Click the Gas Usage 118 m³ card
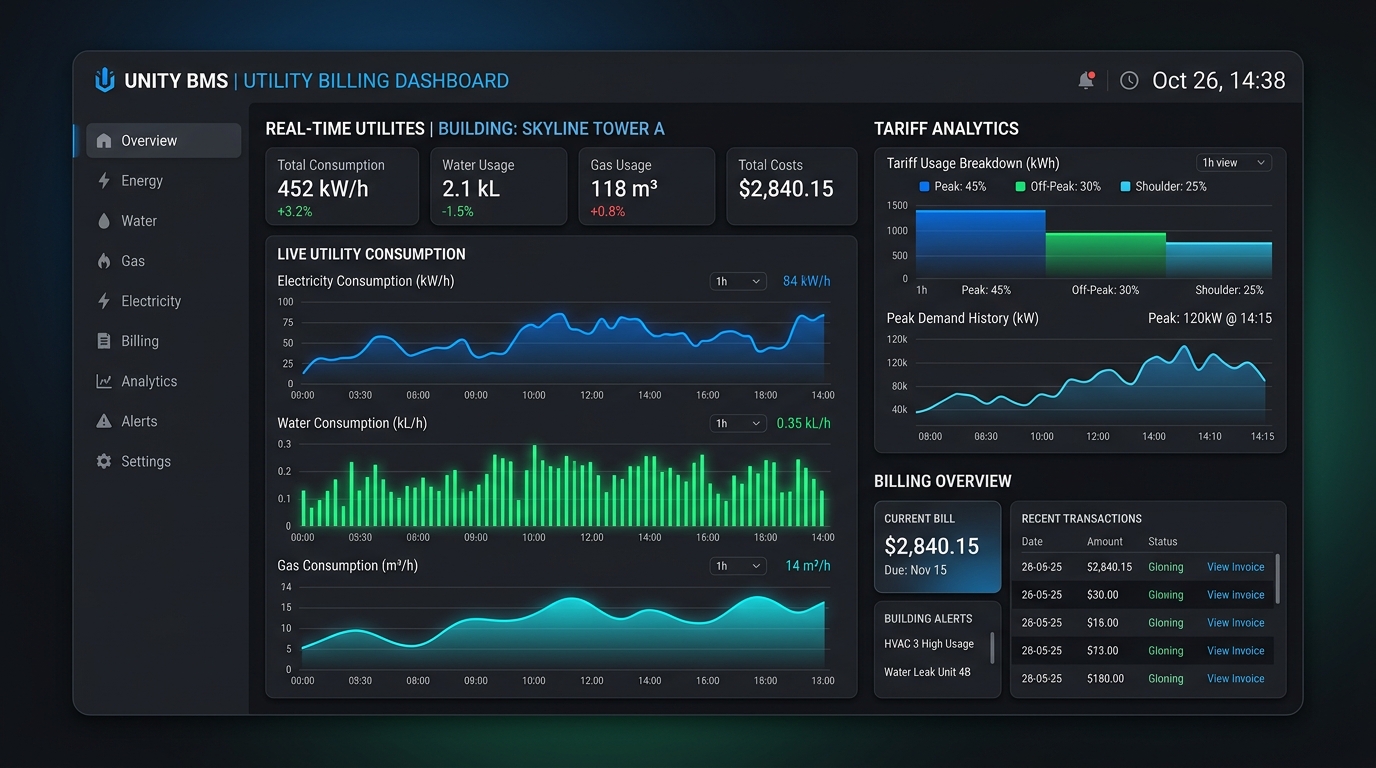This screenshot has height=768, width=1376. coord(647,186)
